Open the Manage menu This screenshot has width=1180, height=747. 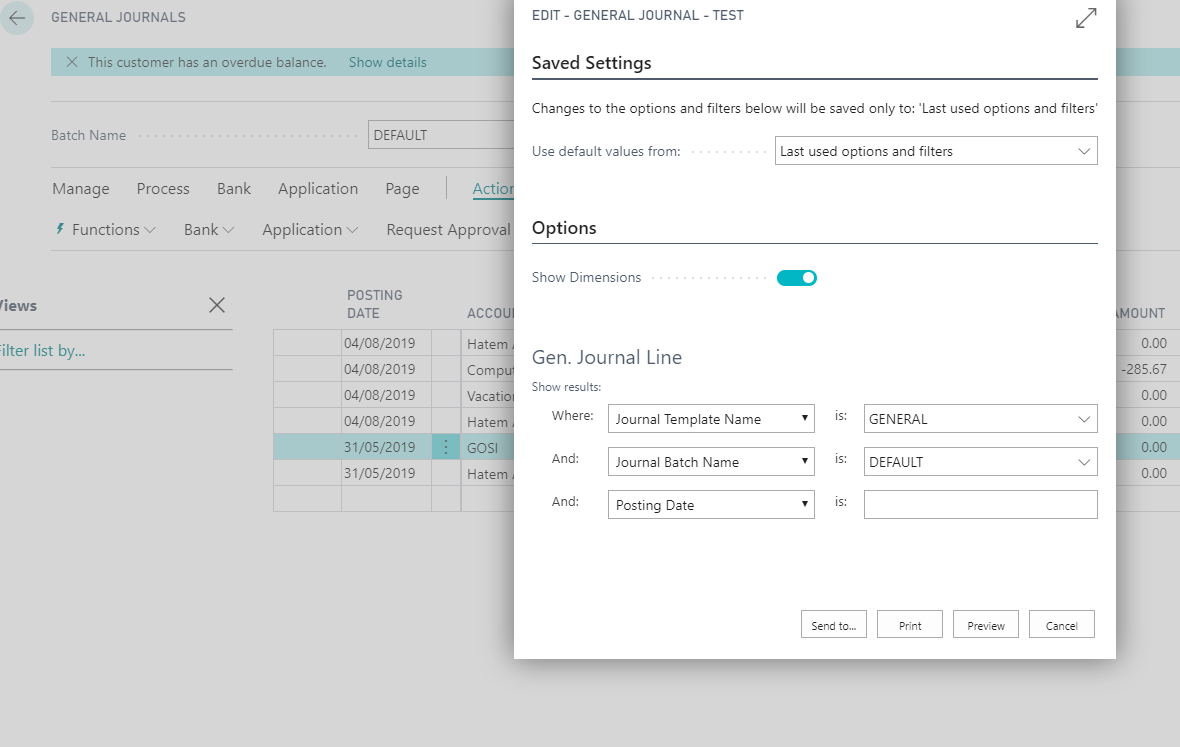pos(81,189)
